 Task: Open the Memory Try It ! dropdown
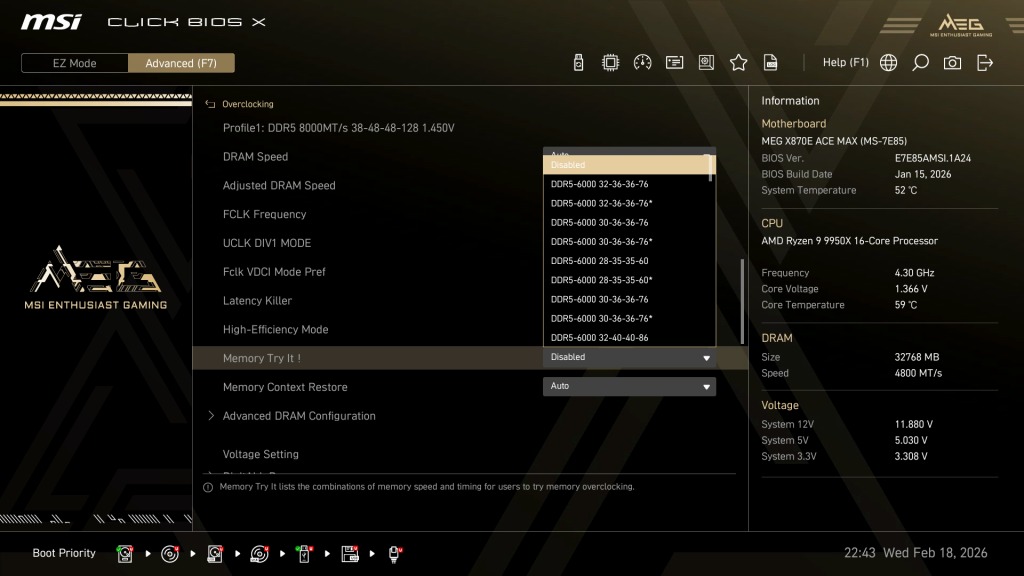click(x=629, y=357)
